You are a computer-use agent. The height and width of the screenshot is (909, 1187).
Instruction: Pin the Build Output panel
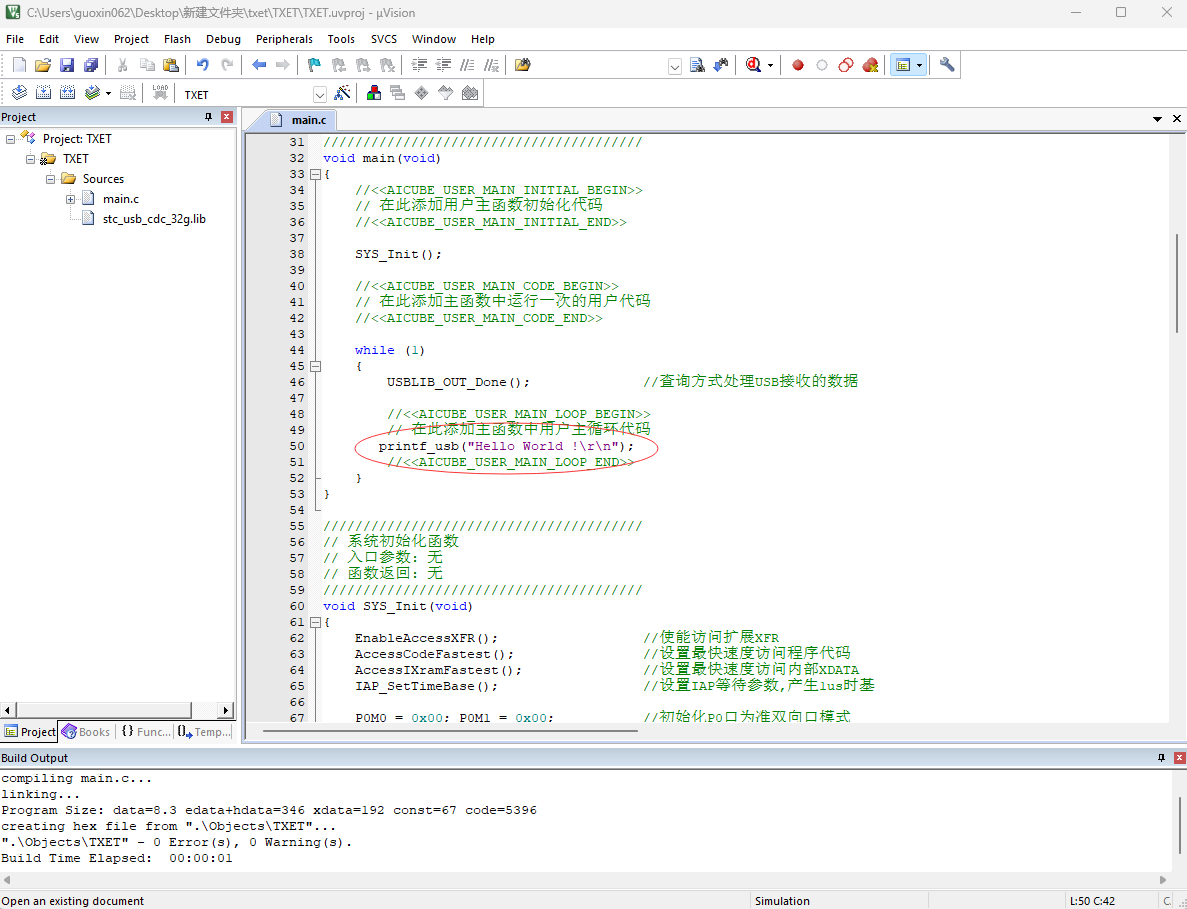tap(1161, 758)
